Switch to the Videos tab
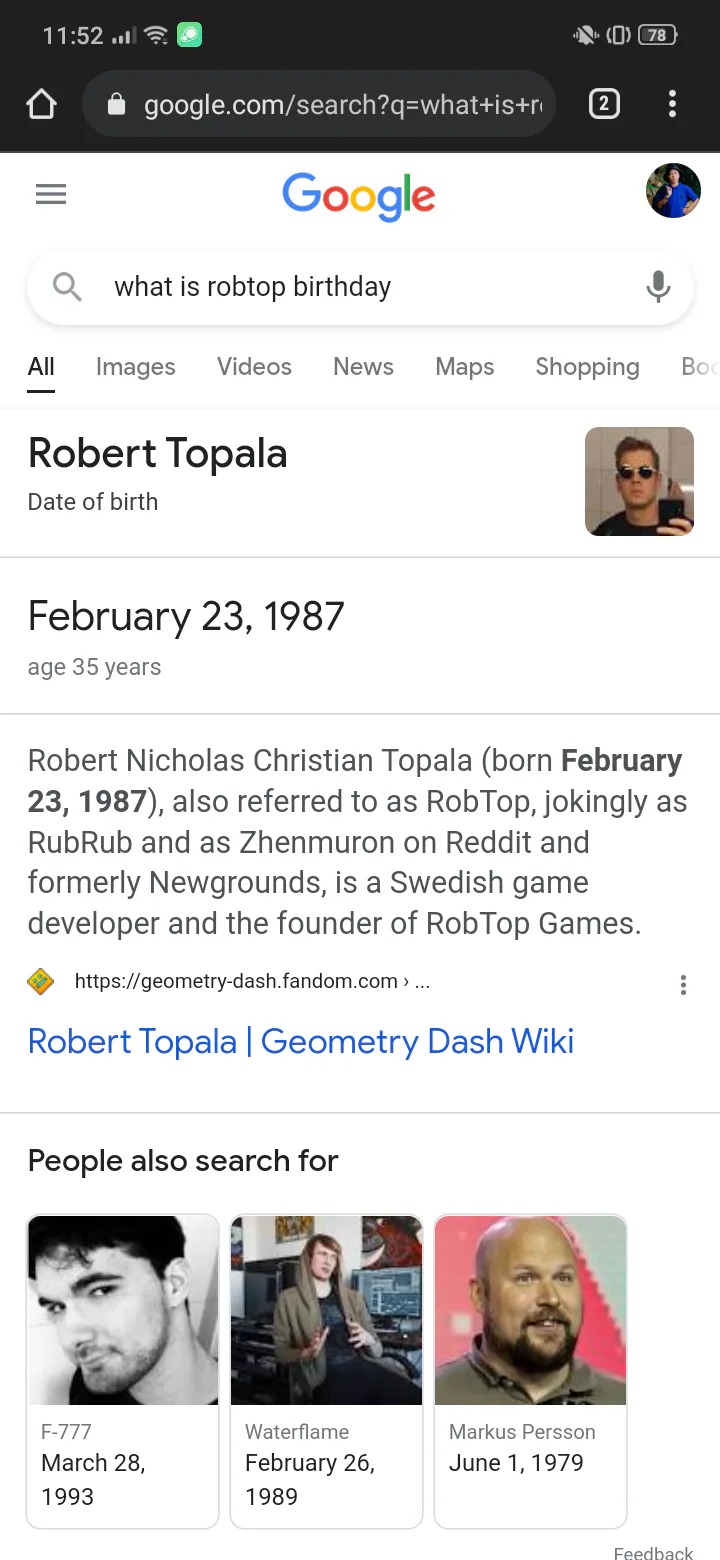This screenshot has width=720, height=1560. pos(254,367)
